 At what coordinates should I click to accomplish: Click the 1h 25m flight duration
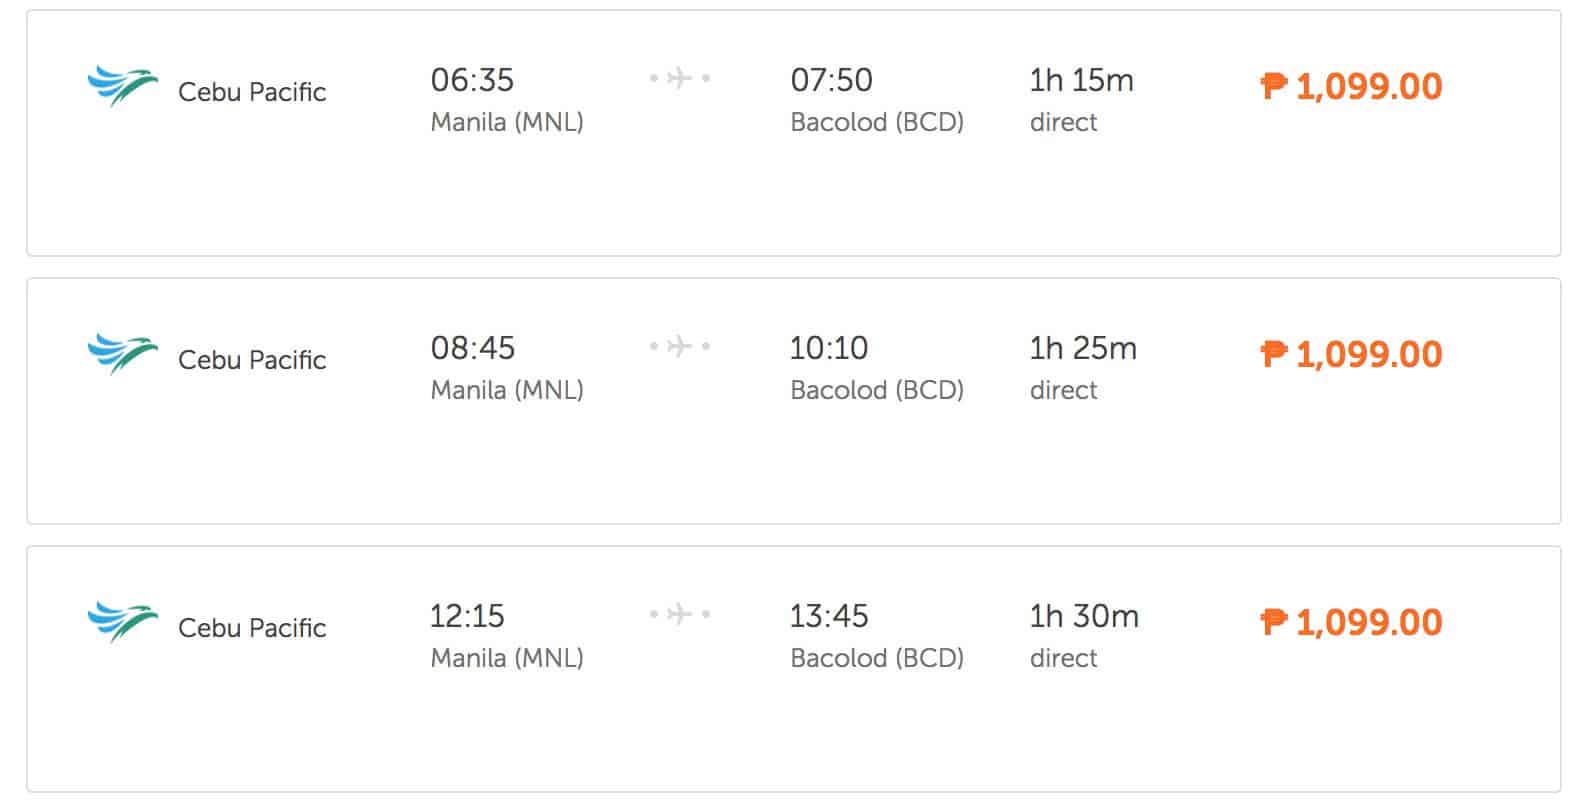point(1083,348)
